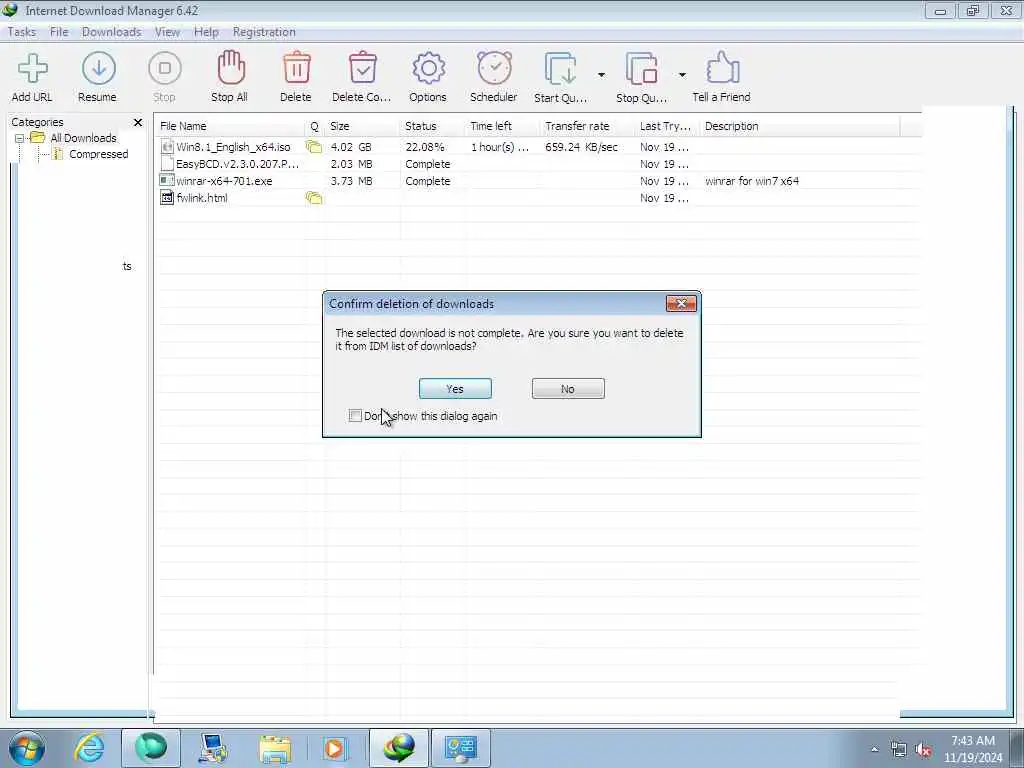
Task: Click the Stop Queue icon
Action: point(642,69)
